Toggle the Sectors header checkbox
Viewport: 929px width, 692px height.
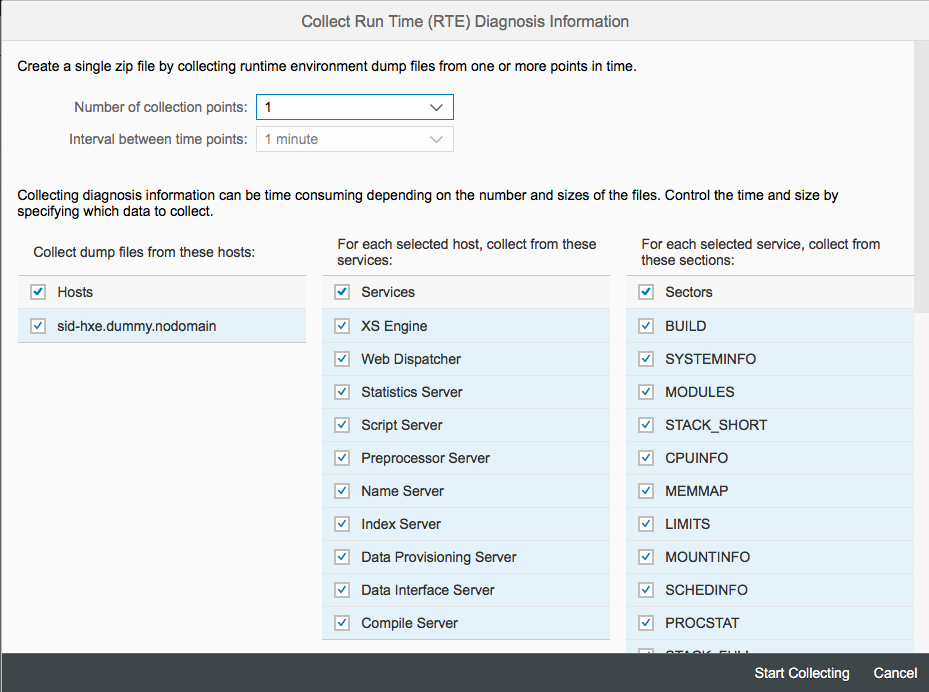pos(646,292)
